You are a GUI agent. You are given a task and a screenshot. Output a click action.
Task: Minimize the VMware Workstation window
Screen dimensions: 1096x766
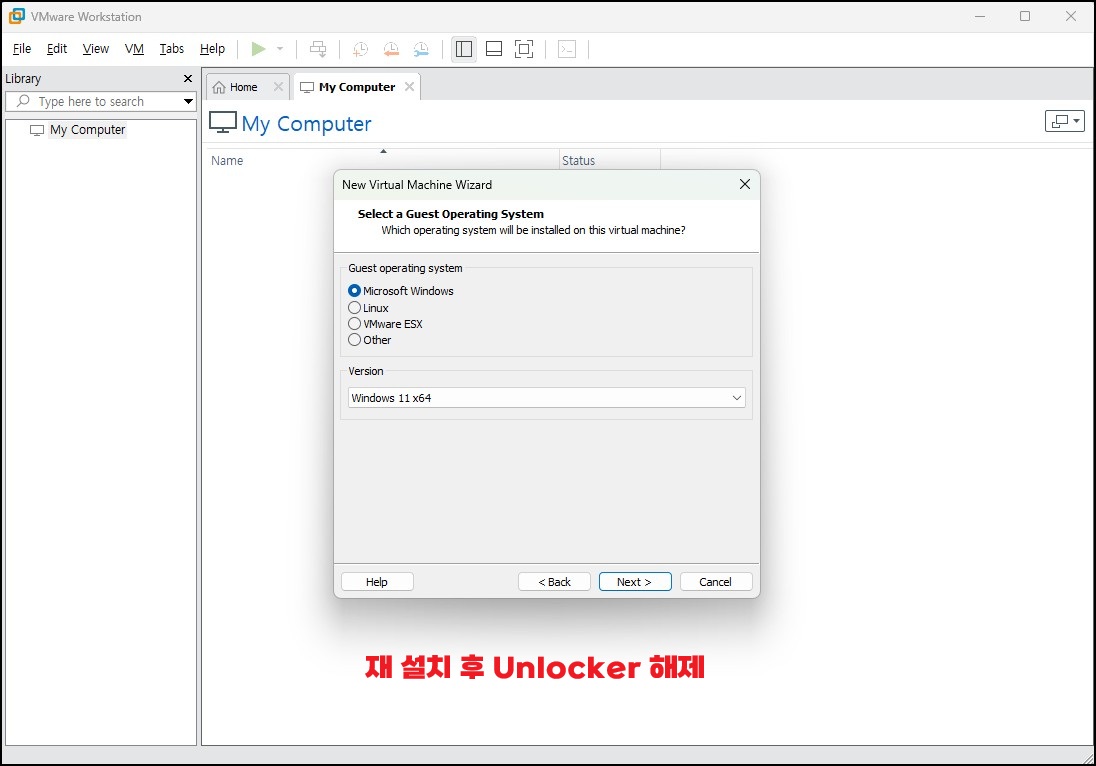[980, 16]
